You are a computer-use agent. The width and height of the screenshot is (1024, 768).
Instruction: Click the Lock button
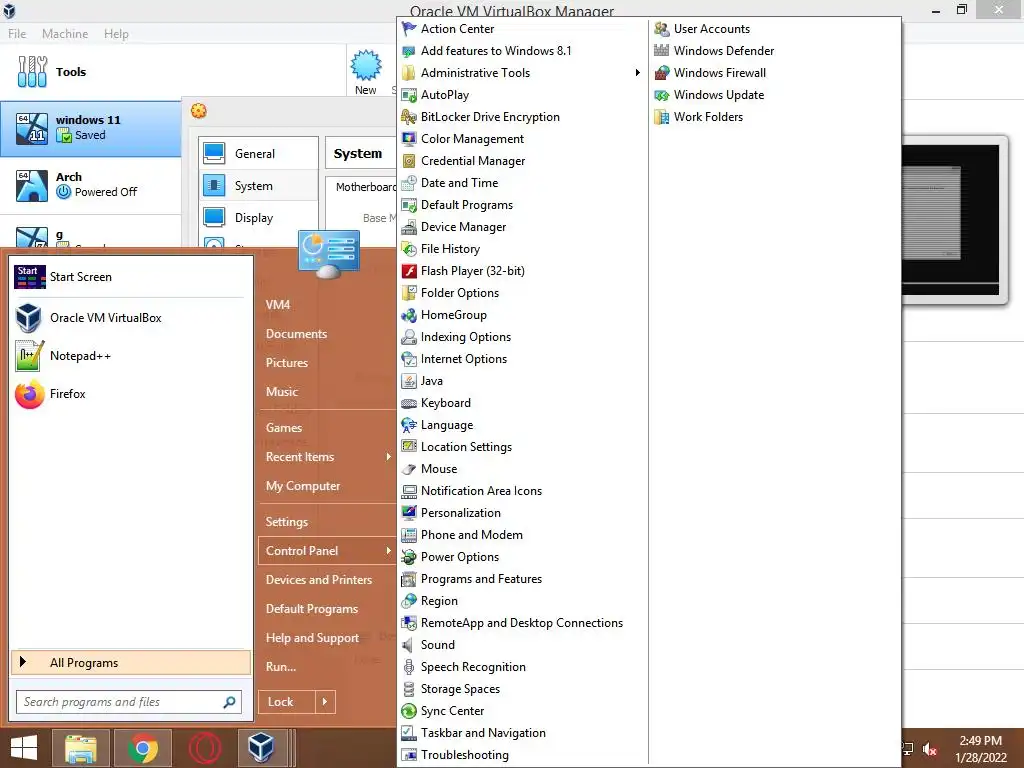coord(287,702)
